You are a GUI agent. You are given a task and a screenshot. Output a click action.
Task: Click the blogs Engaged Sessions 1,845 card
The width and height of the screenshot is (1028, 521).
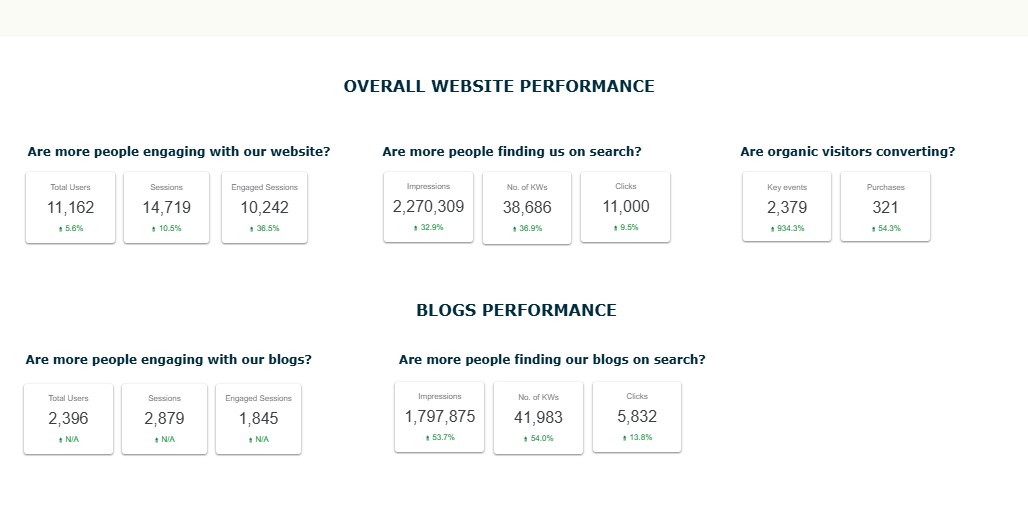click(258, 419)
